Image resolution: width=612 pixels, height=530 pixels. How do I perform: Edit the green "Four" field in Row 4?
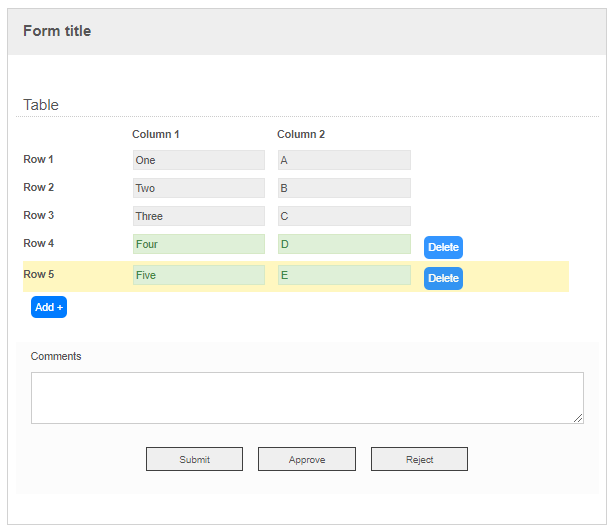198,244
